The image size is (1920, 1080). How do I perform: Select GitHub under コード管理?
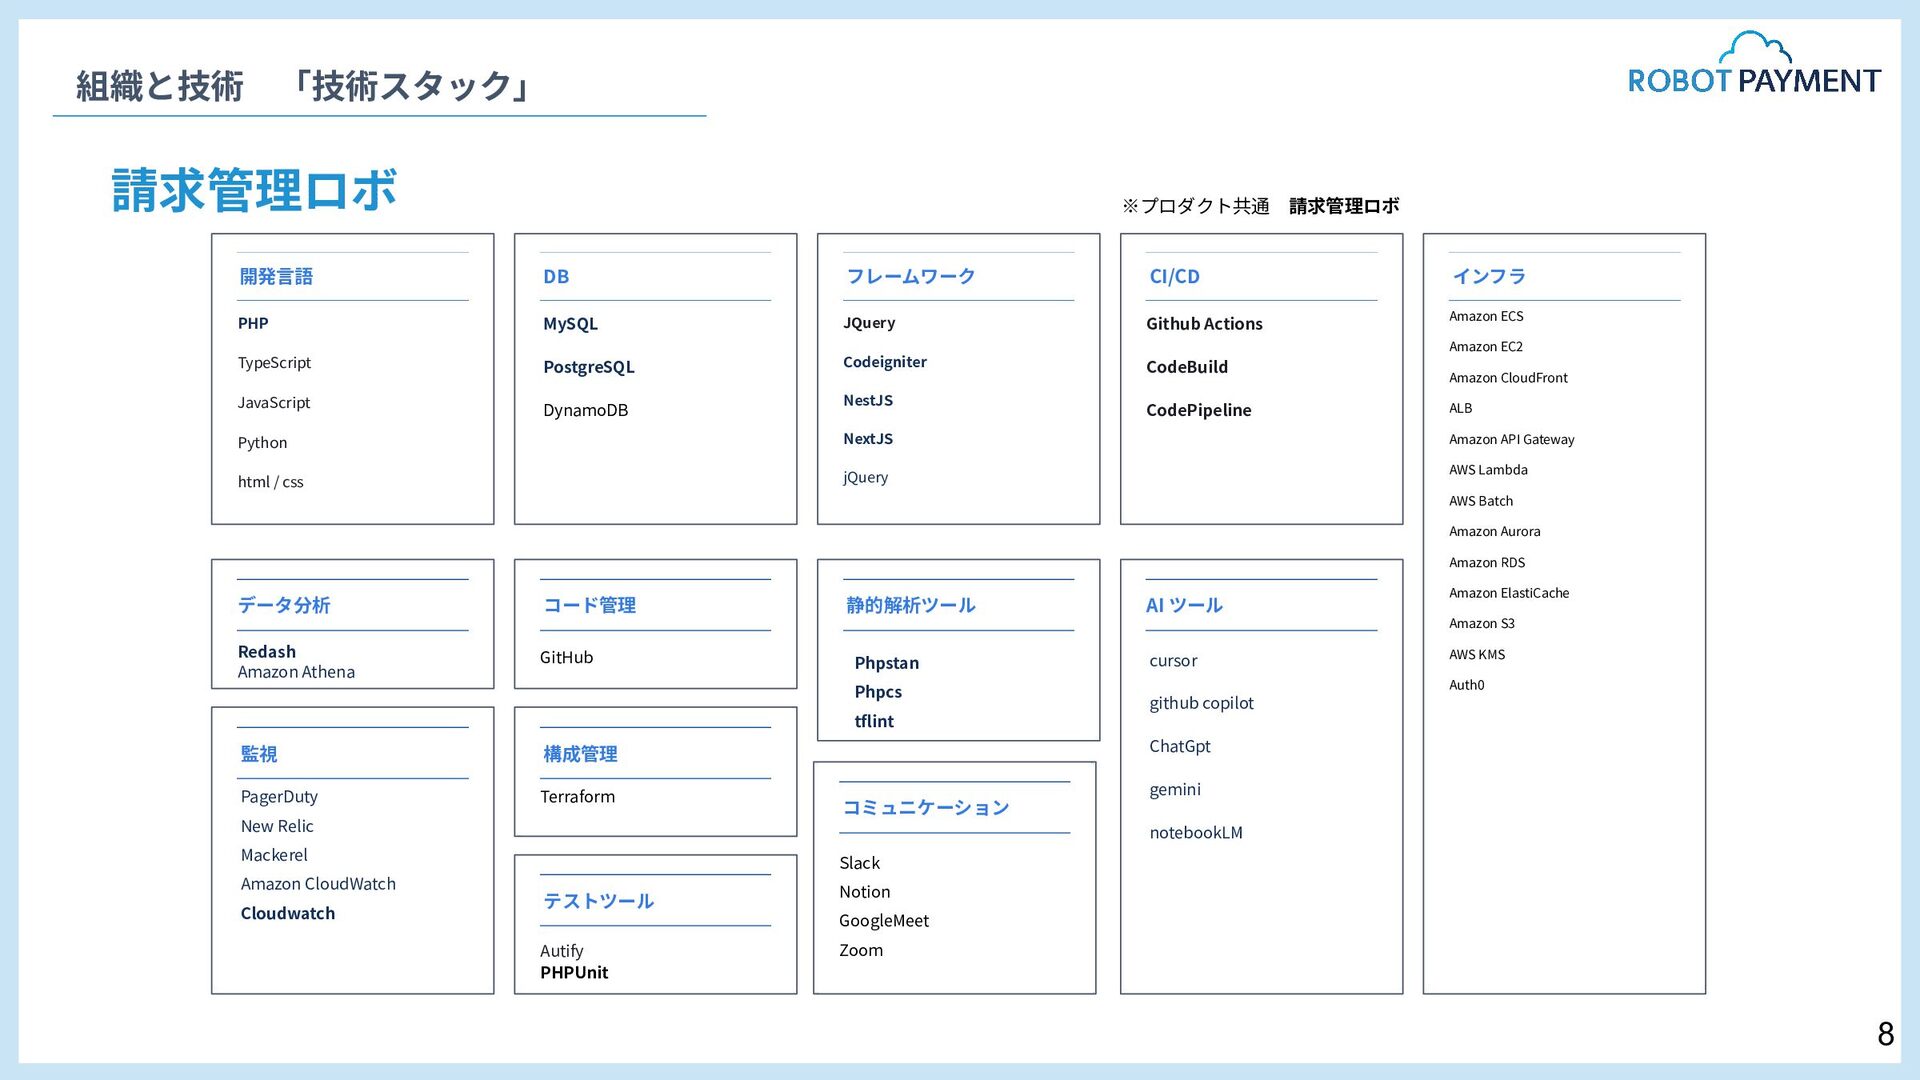pos(566,657)
